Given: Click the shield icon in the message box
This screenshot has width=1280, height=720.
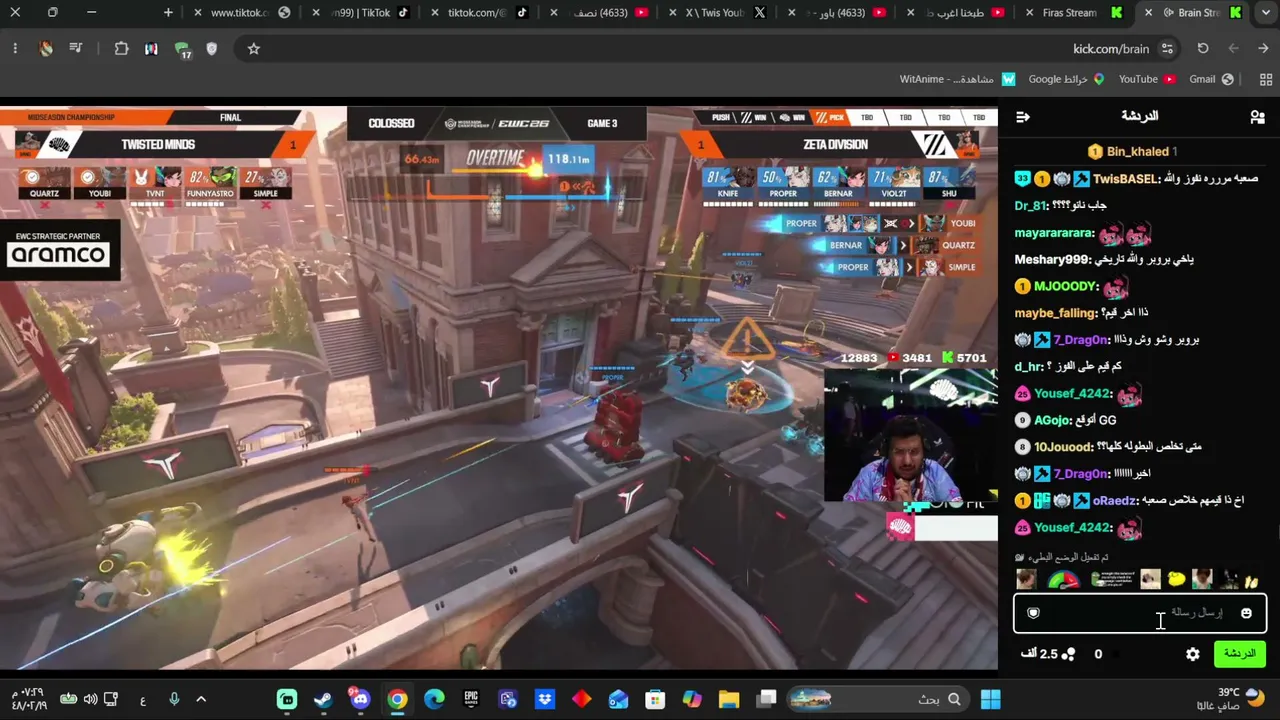Looking at the screenshot, I should tap(1034, 613).
